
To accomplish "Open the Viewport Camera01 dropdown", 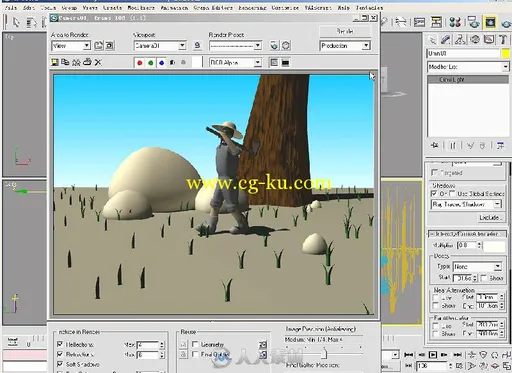I will point(160,46).
